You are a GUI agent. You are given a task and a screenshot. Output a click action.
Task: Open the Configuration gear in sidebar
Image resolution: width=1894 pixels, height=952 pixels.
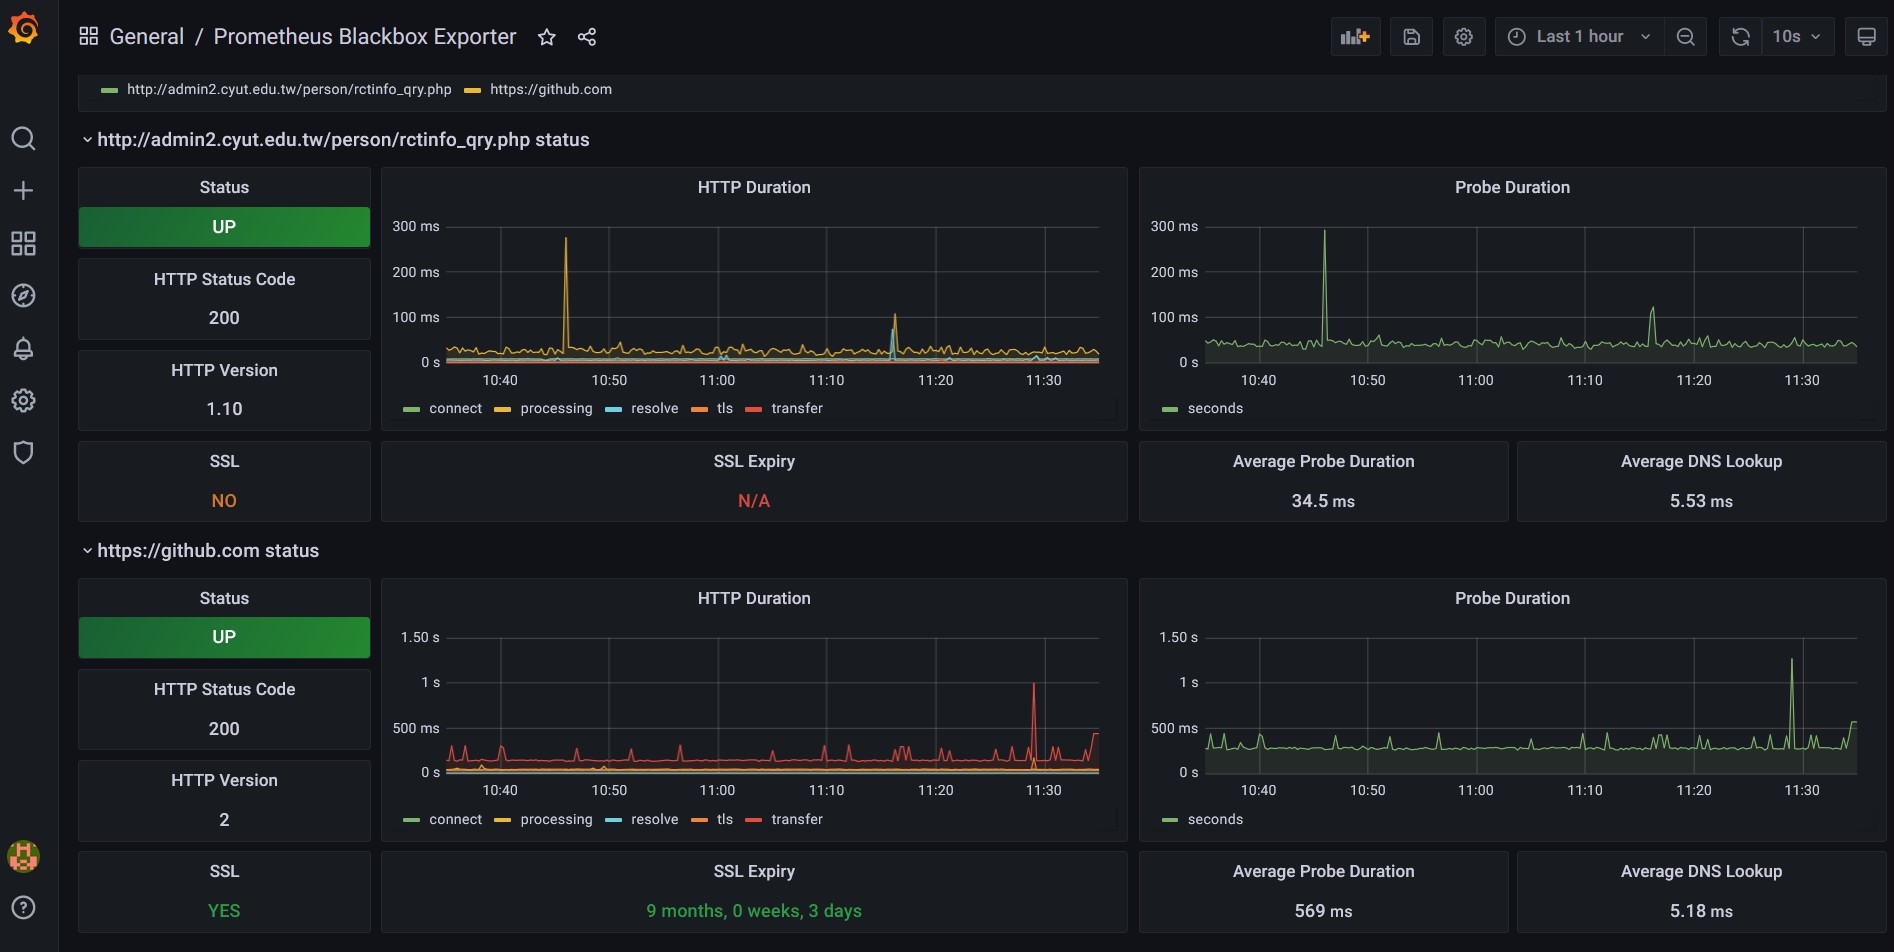click(x=23, y=400)
